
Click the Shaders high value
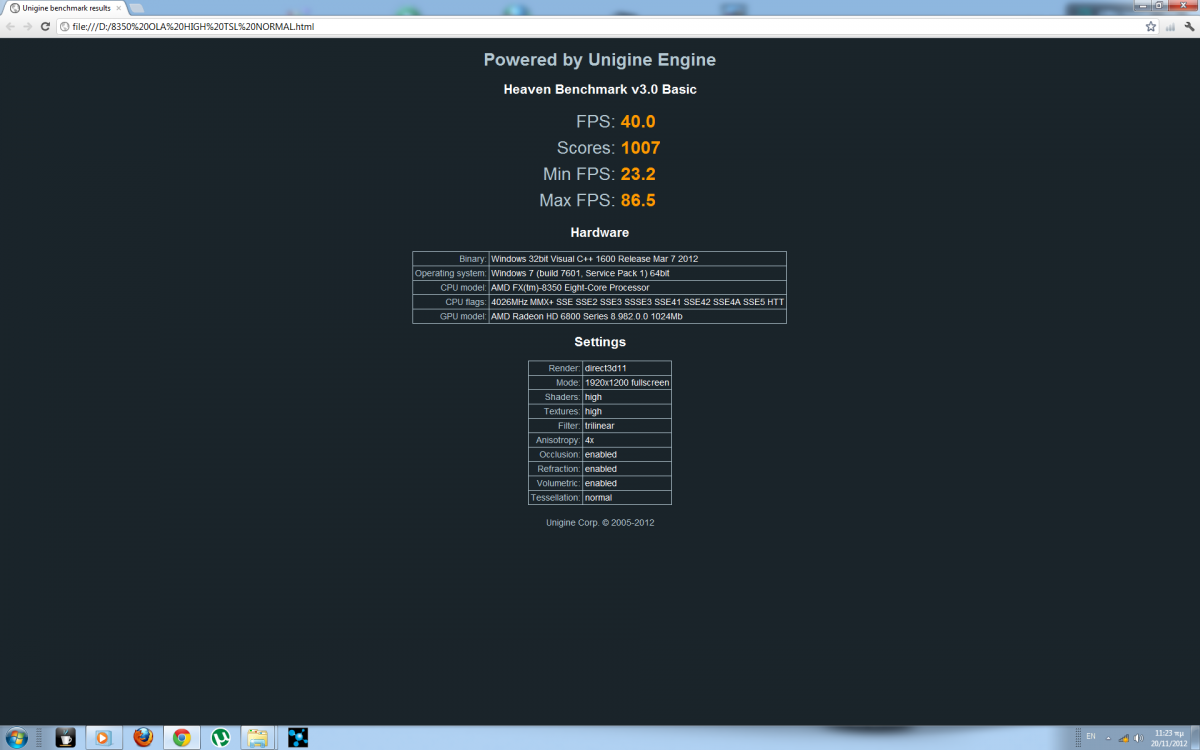627,397
